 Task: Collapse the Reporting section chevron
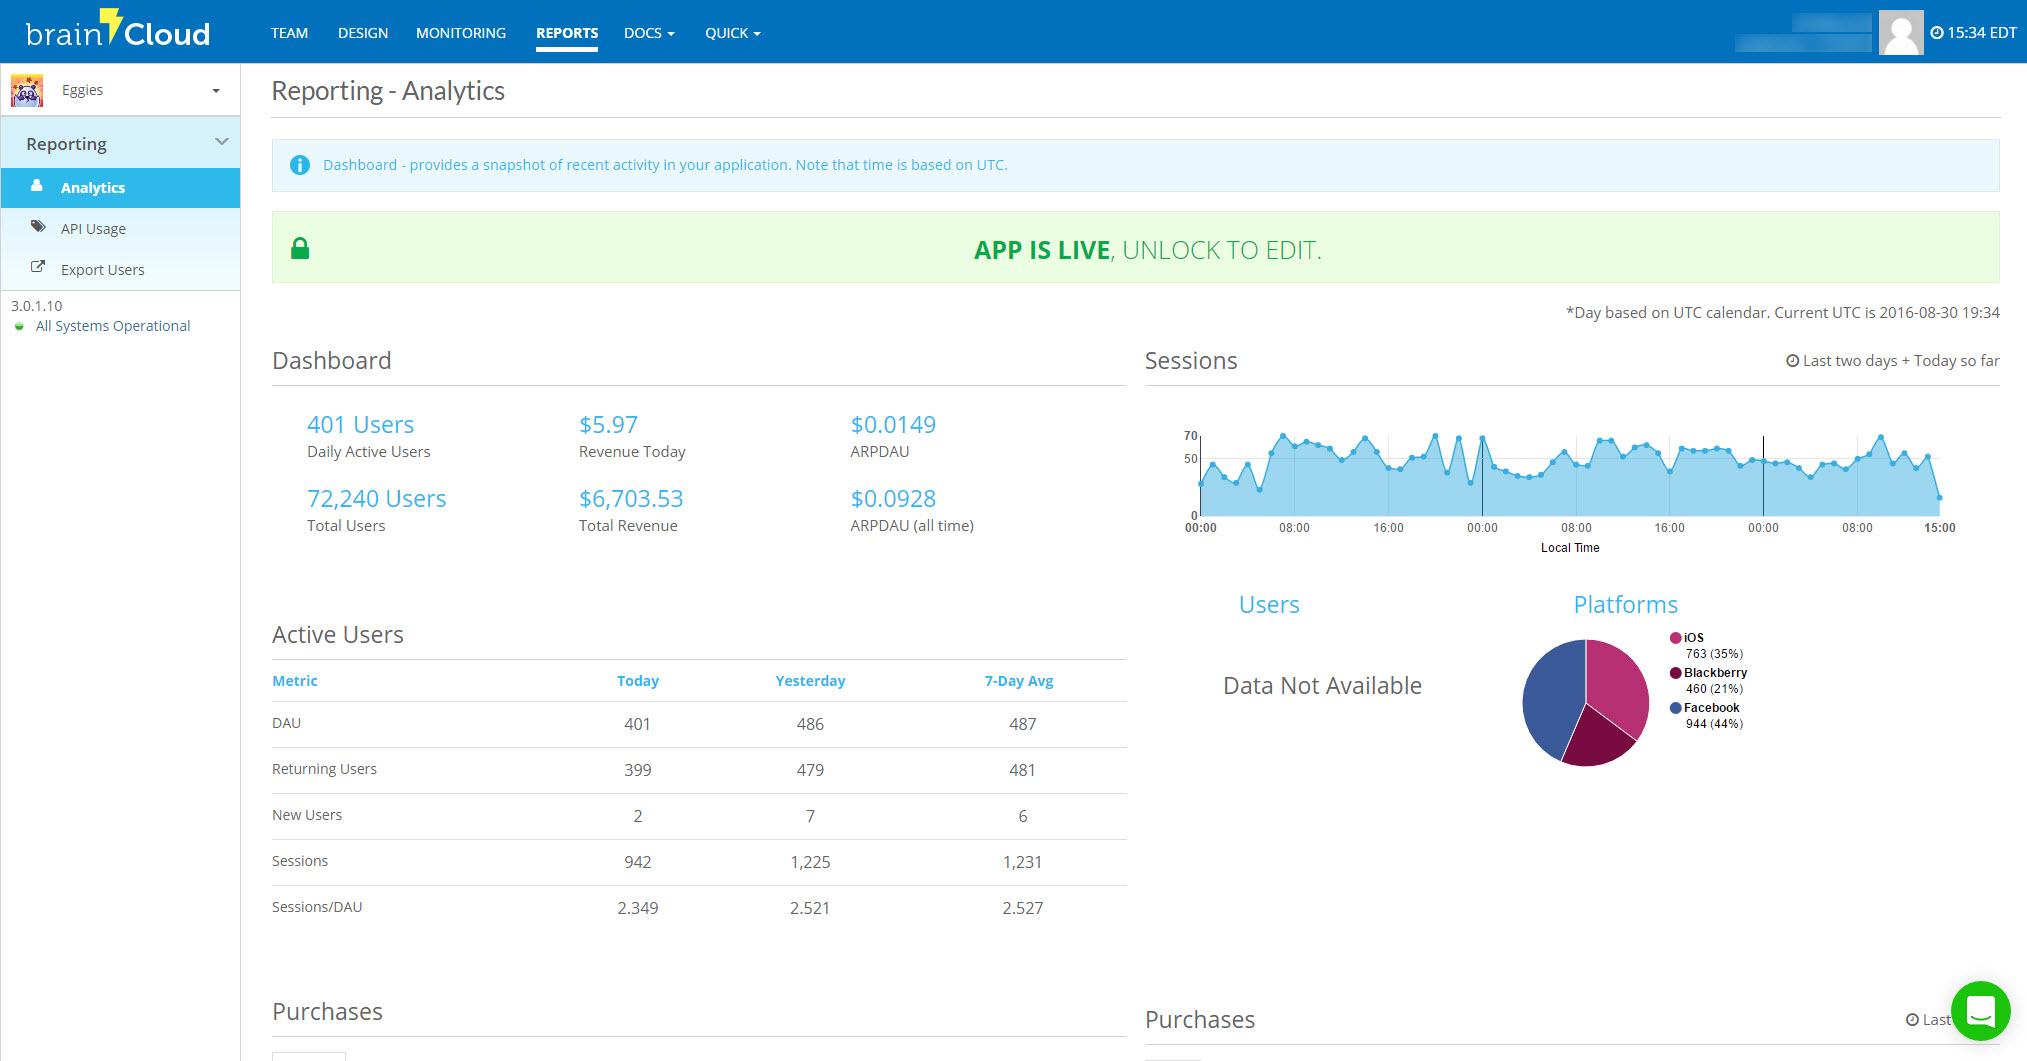(222, 141)
